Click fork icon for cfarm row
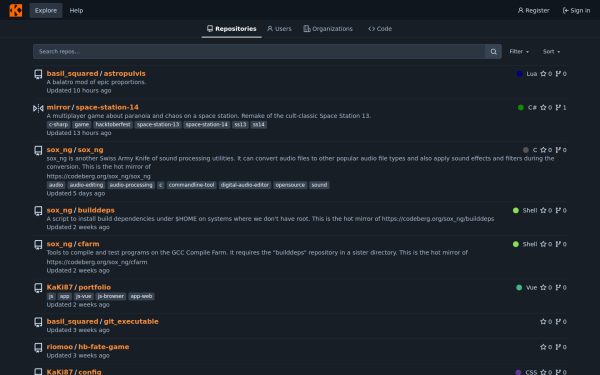600x375 pixels. [x=558, y=244]
